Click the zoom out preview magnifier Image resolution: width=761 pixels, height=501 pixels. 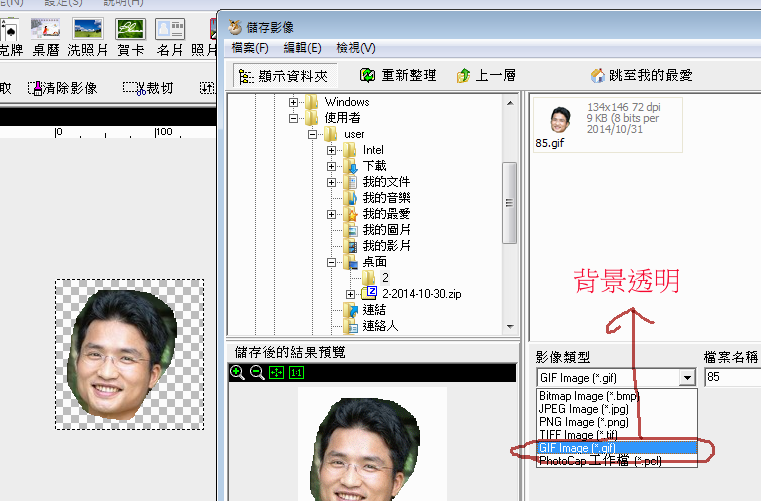(256, 372)
